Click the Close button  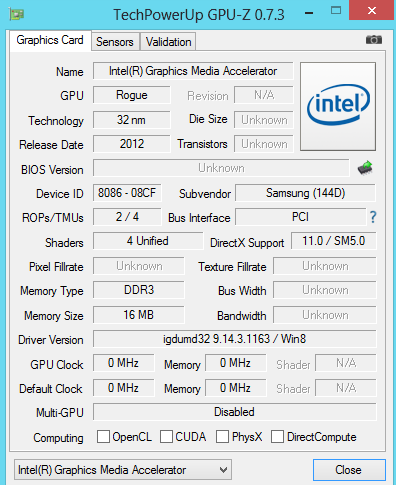(x=349, y=470)
